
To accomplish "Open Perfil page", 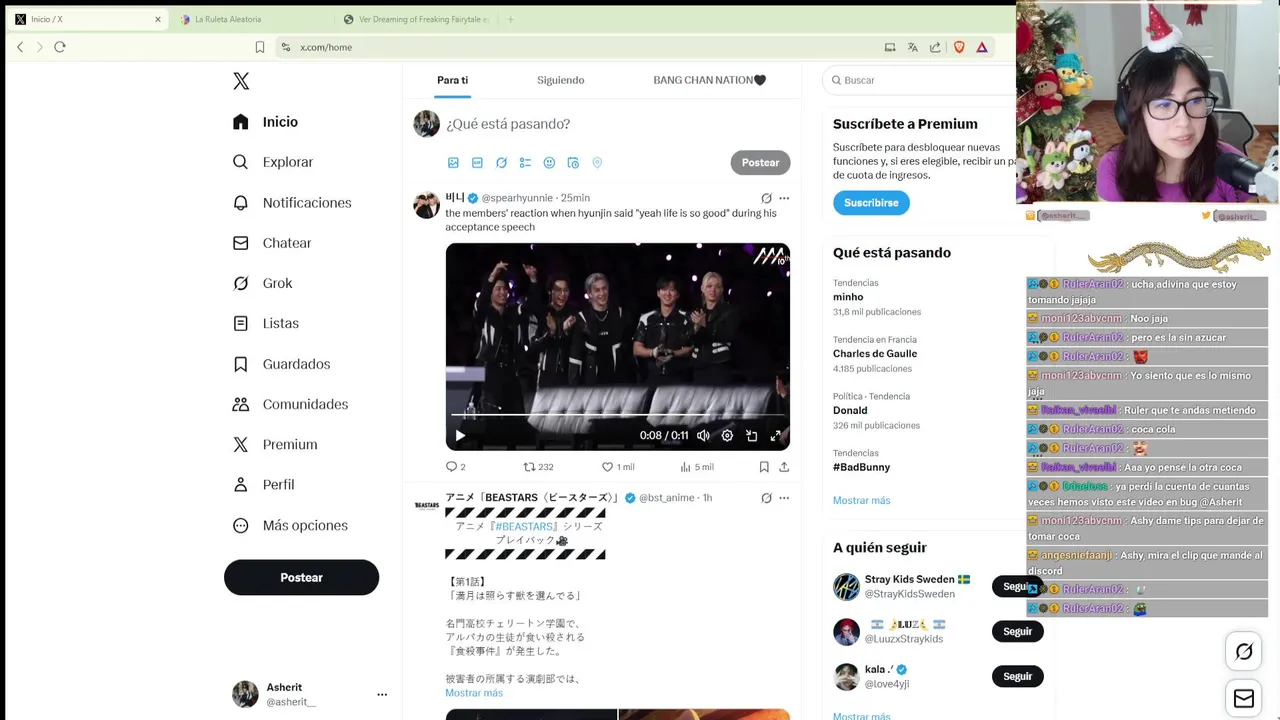I will coord(263,484).
